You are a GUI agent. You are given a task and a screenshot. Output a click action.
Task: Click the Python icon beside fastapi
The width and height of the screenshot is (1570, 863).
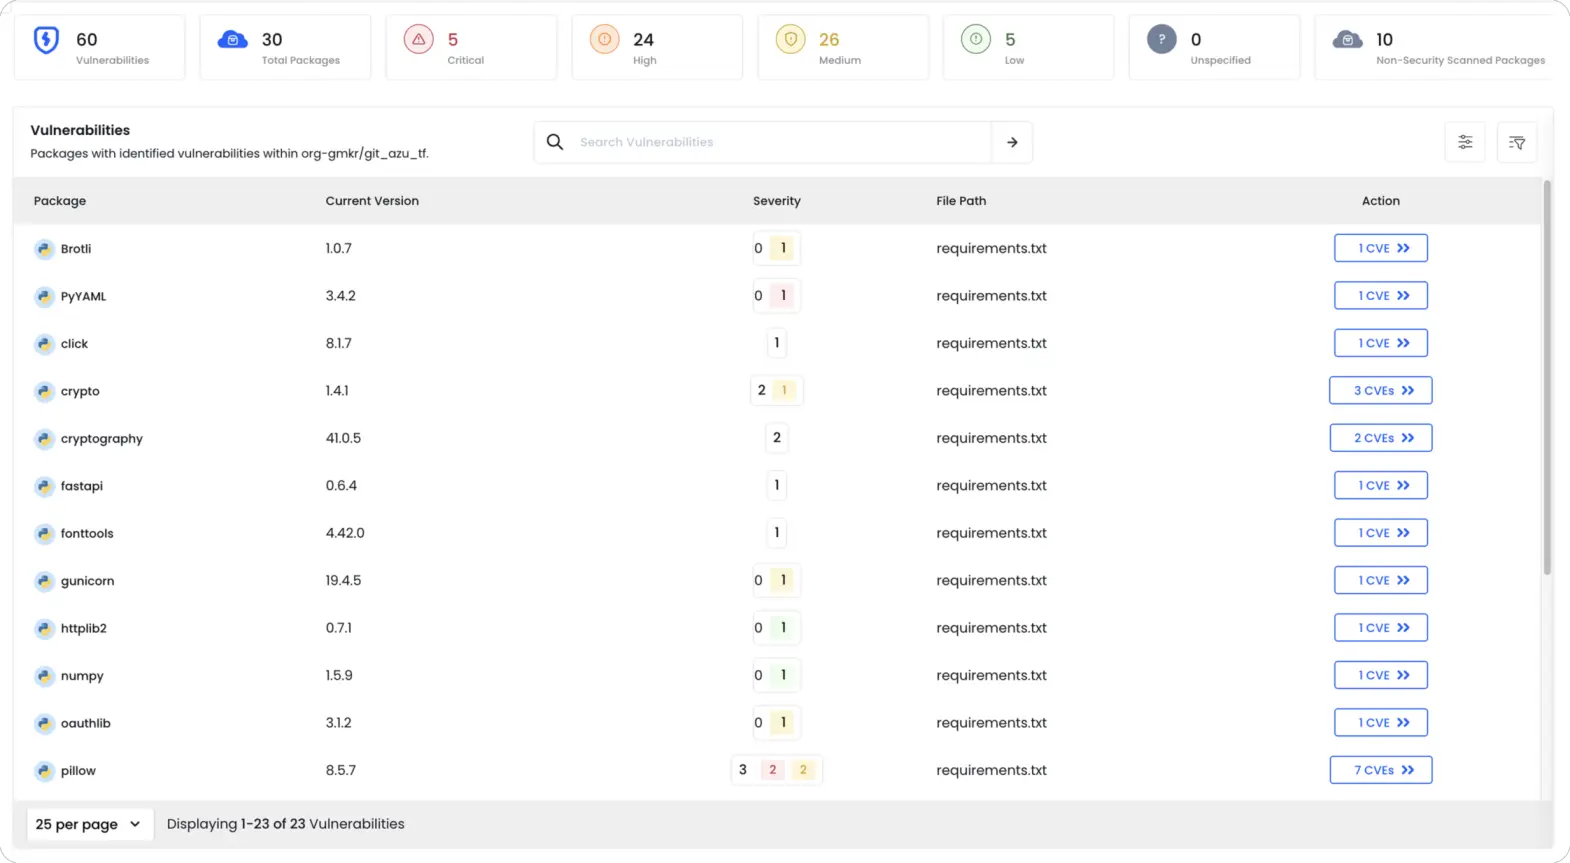[x=44, y=486]
